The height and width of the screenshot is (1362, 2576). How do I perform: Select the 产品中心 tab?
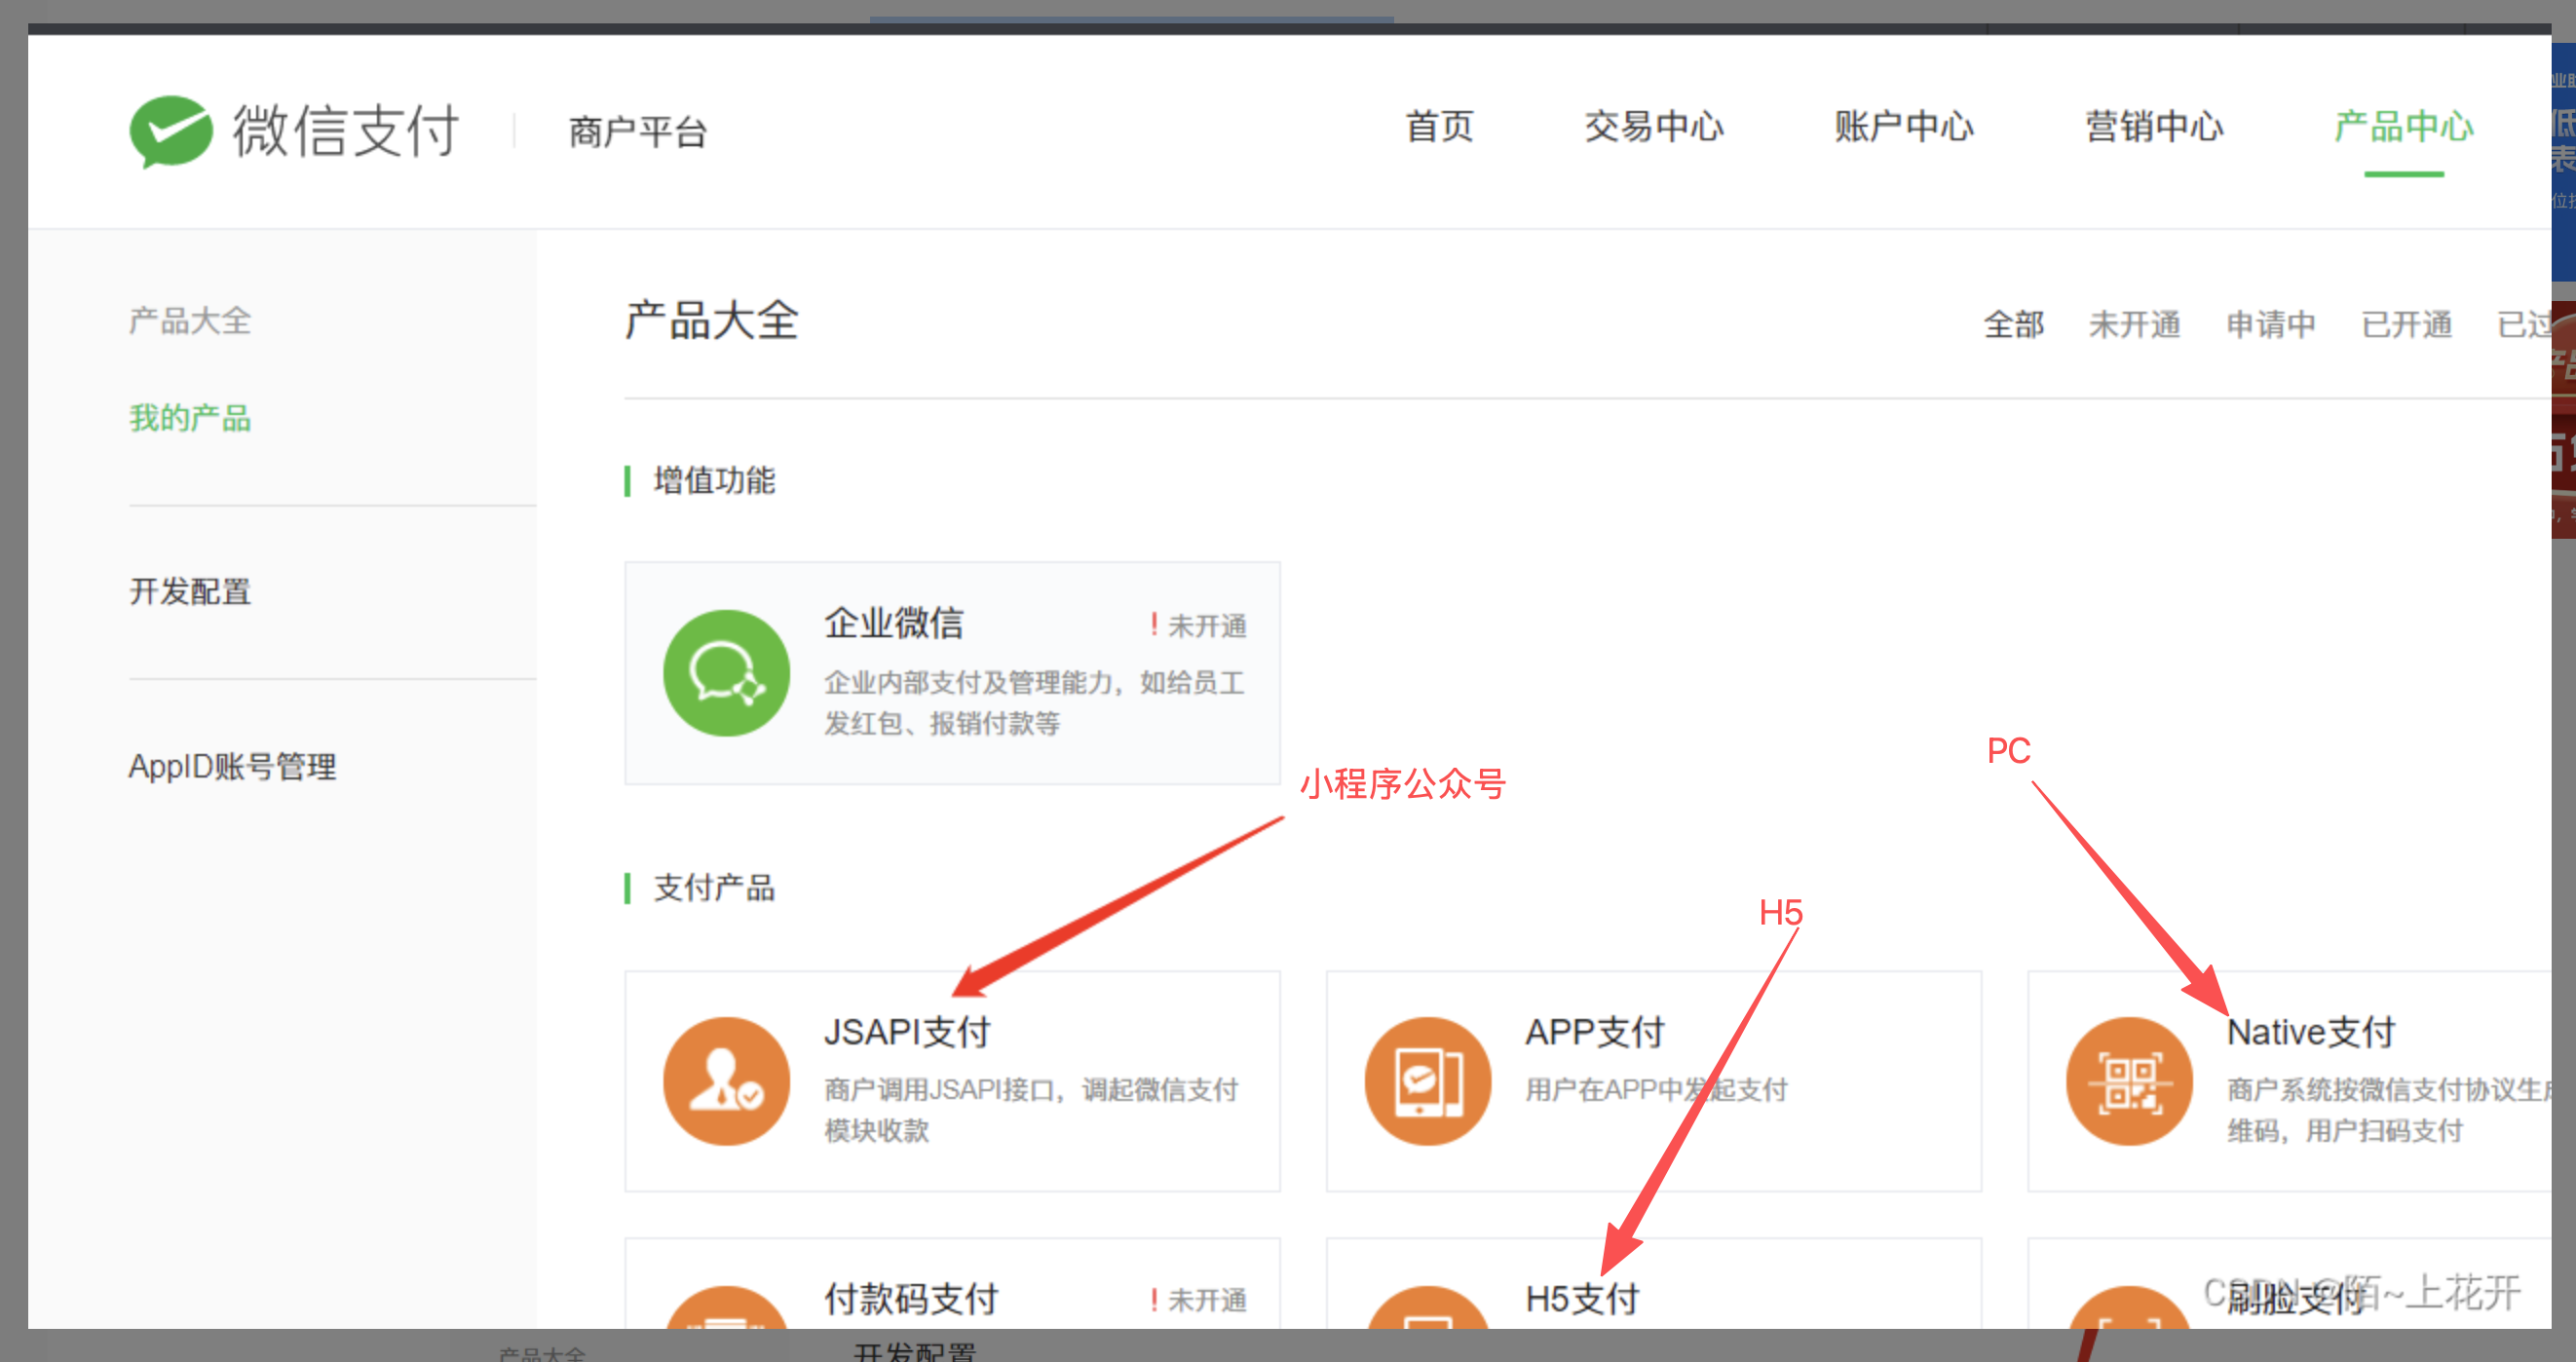(x=2403, y=127)
